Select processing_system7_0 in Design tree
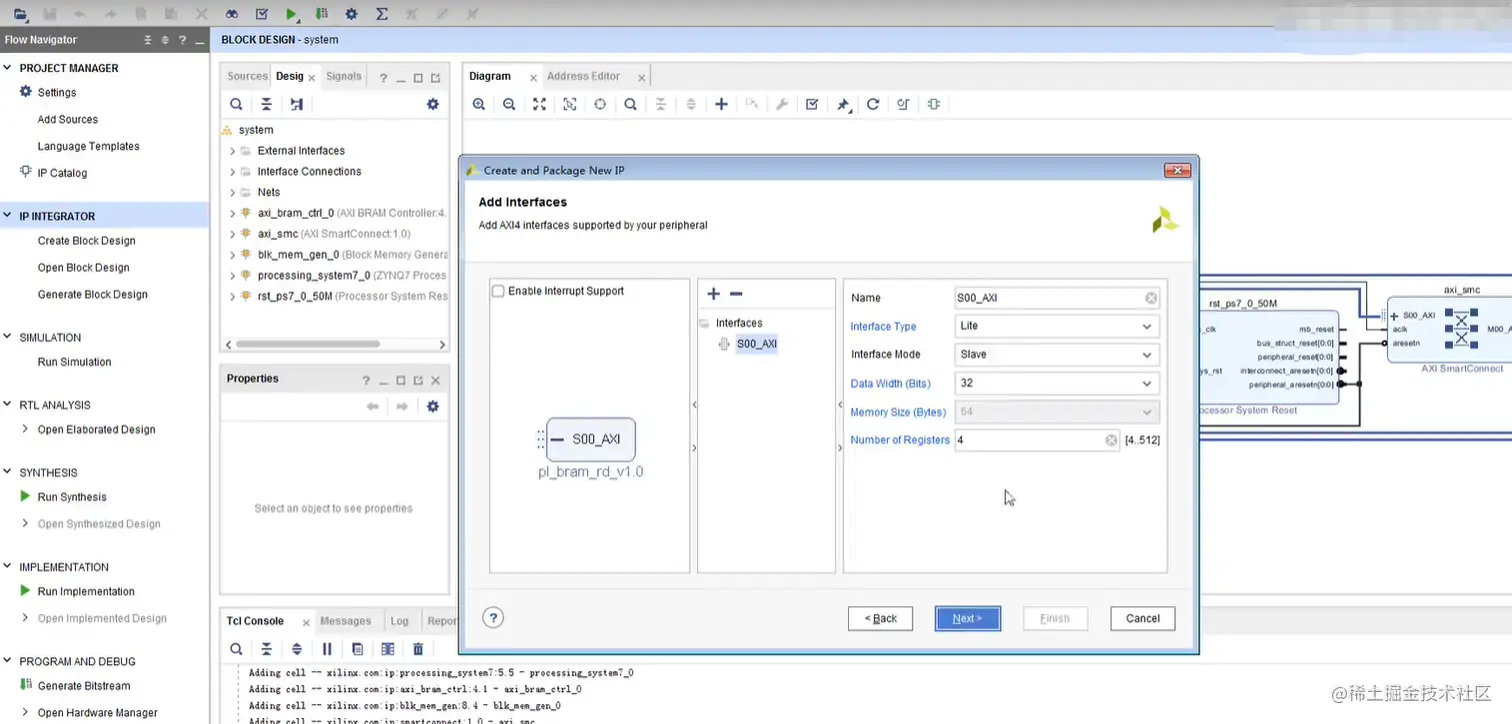This screenshot has height=724, width=1512. [314, 275]
